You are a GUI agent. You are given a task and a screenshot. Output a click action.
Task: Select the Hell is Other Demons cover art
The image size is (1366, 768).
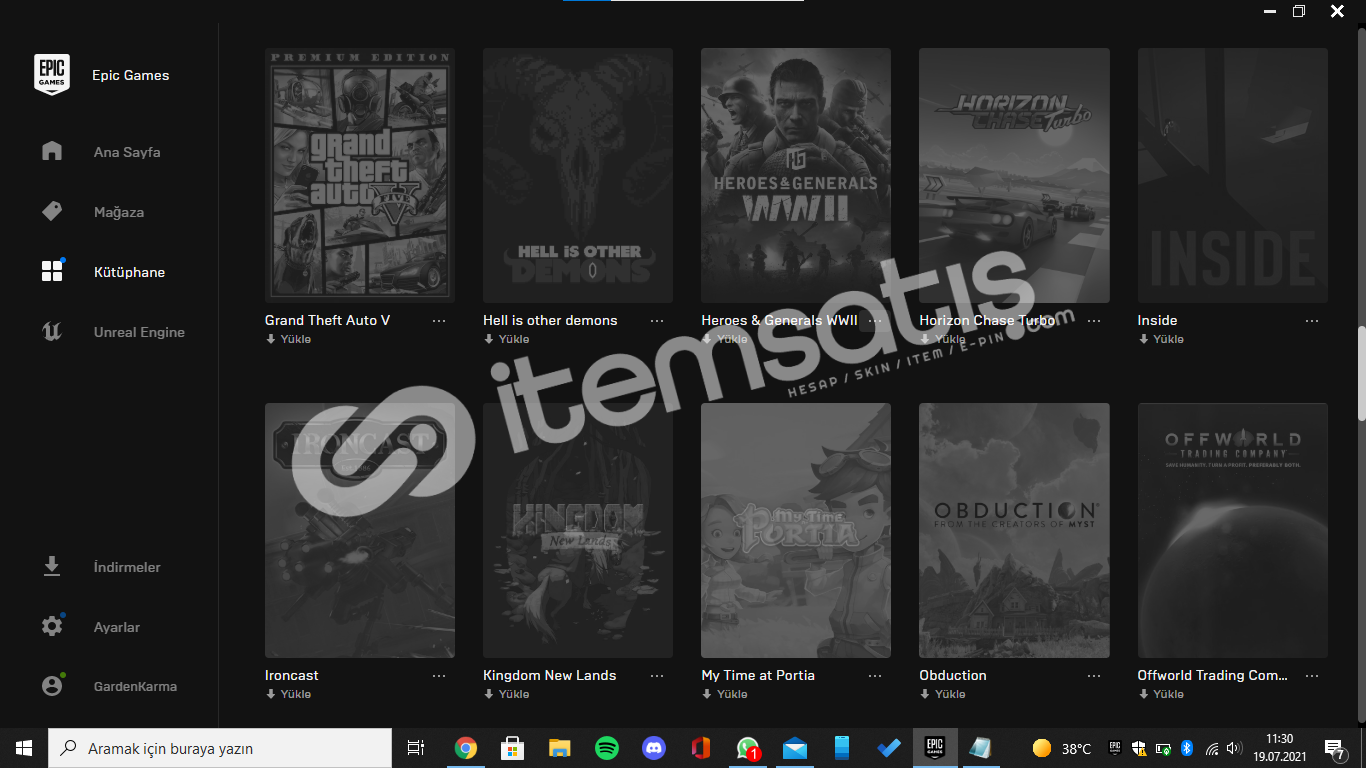578,175
